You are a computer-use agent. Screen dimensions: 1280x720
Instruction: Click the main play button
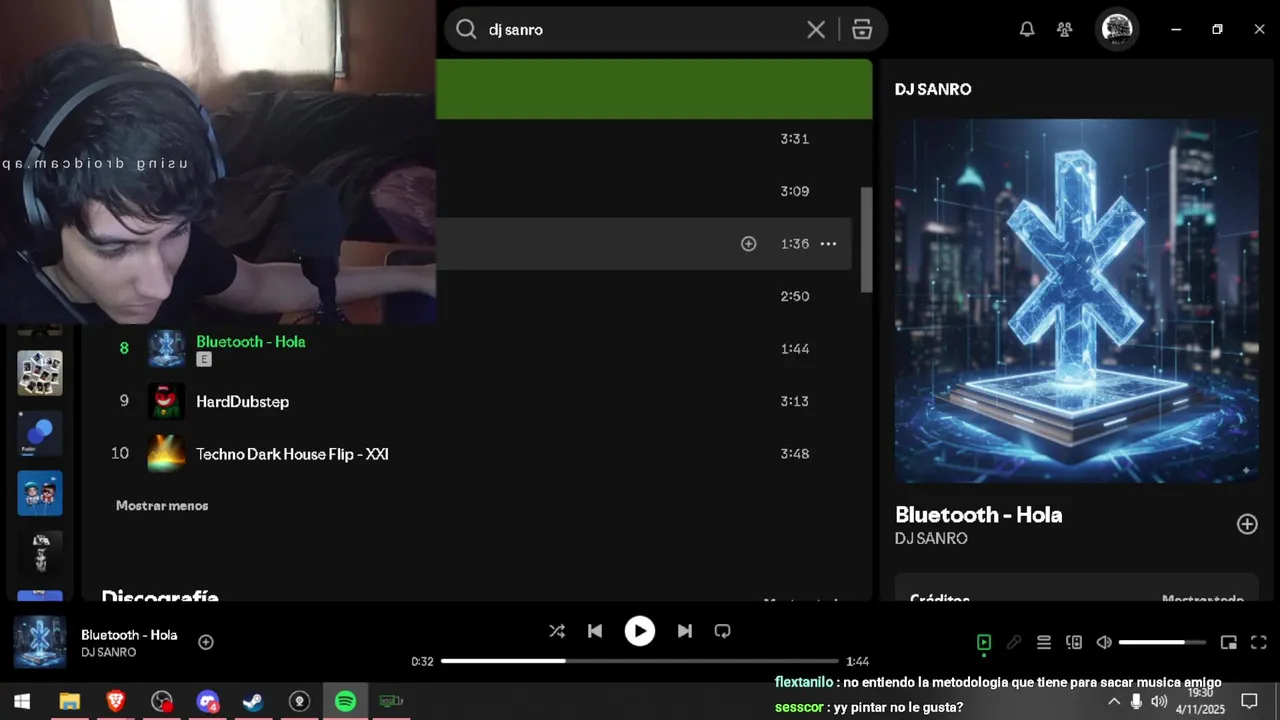pos(640,631)
